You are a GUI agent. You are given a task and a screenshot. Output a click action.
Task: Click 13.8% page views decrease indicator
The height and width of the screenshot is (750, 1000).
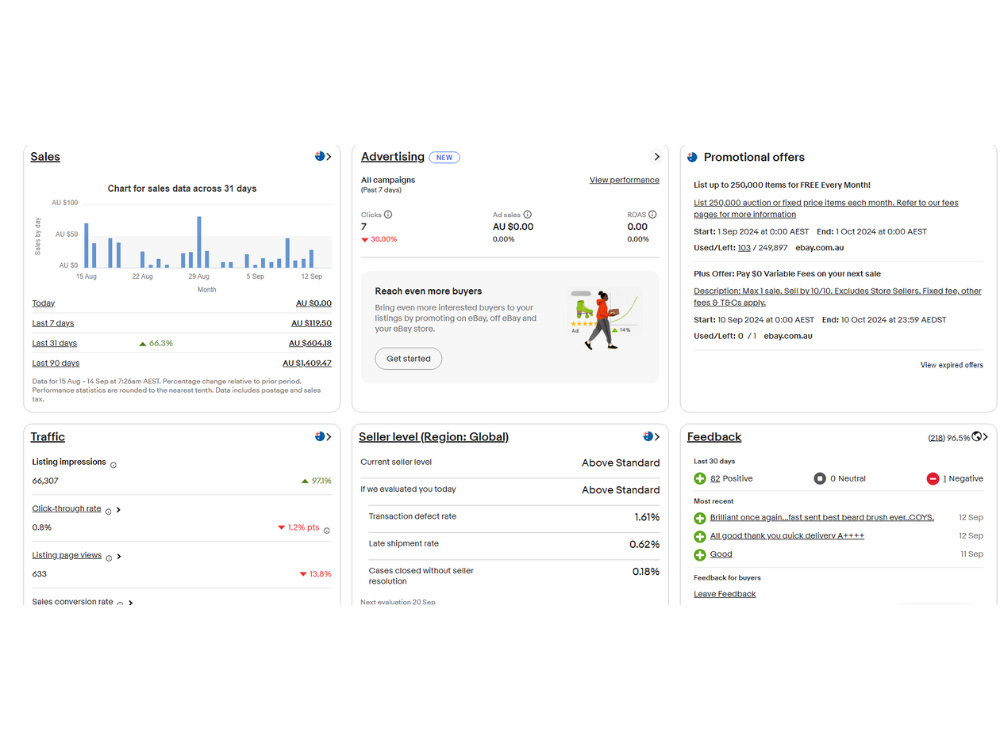click(315, 575)
